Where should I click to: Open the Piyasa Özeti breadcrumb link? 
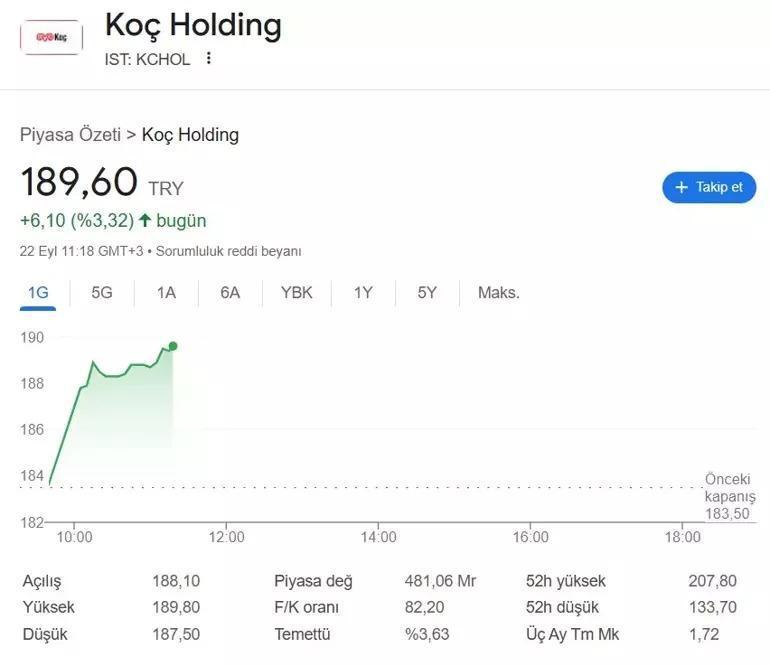(x=70, y=135)
